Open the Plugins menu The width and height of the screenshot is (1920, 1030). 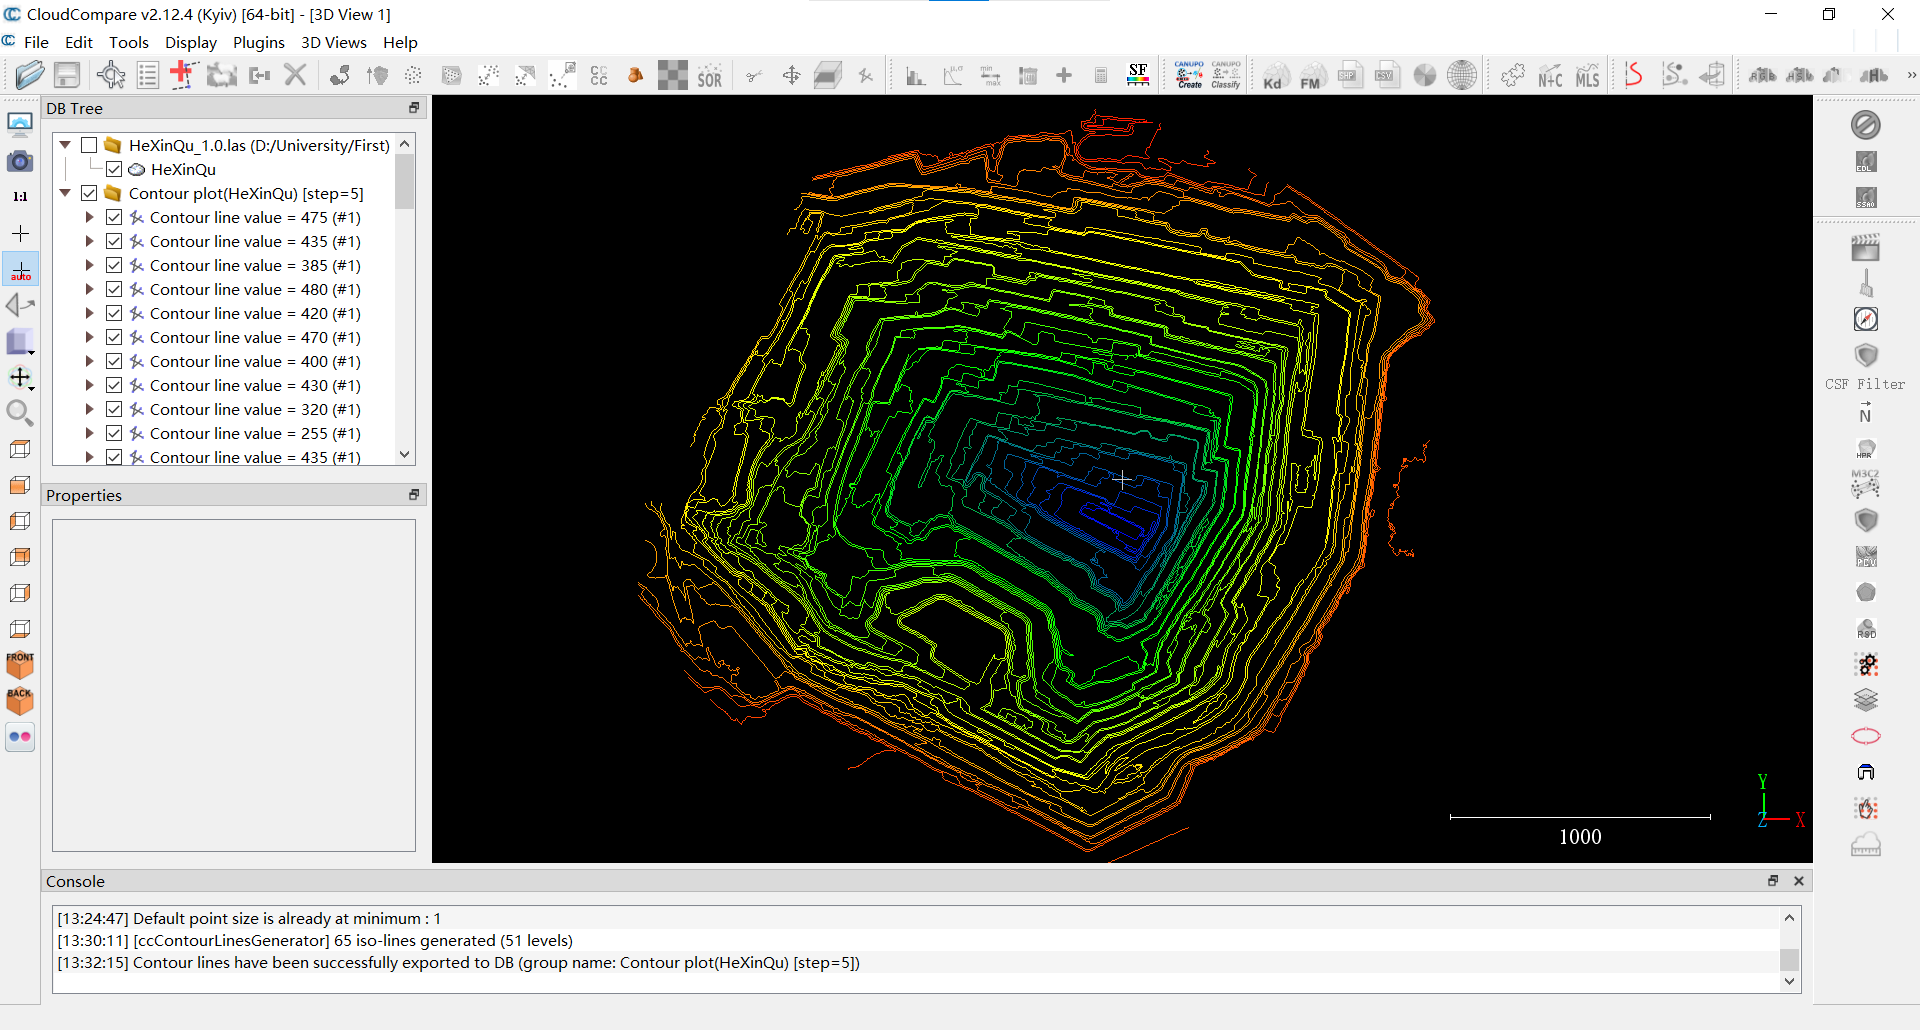coord(259,42)
